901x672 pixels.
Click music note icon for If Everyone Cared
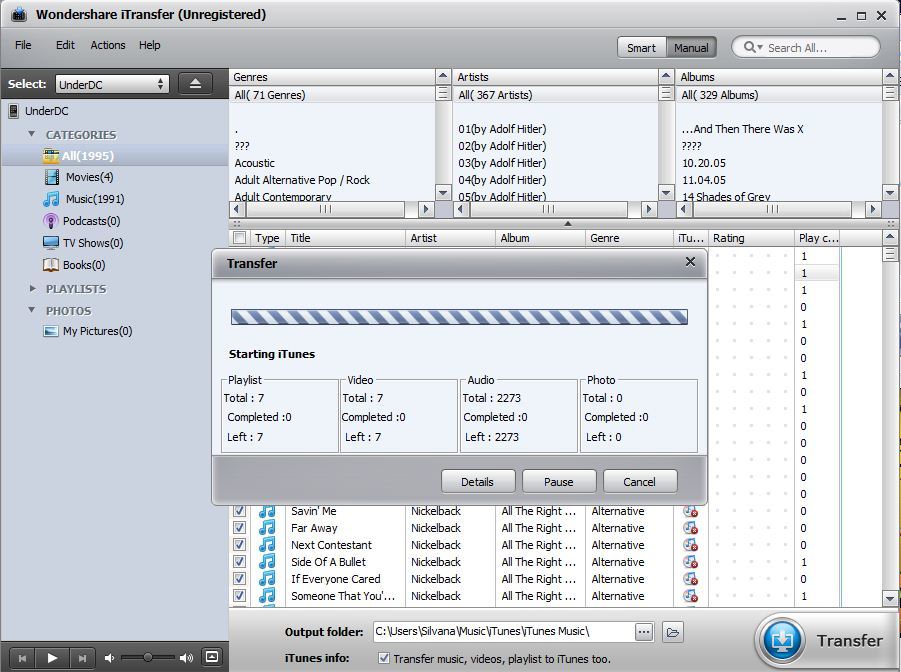point(267,579)
